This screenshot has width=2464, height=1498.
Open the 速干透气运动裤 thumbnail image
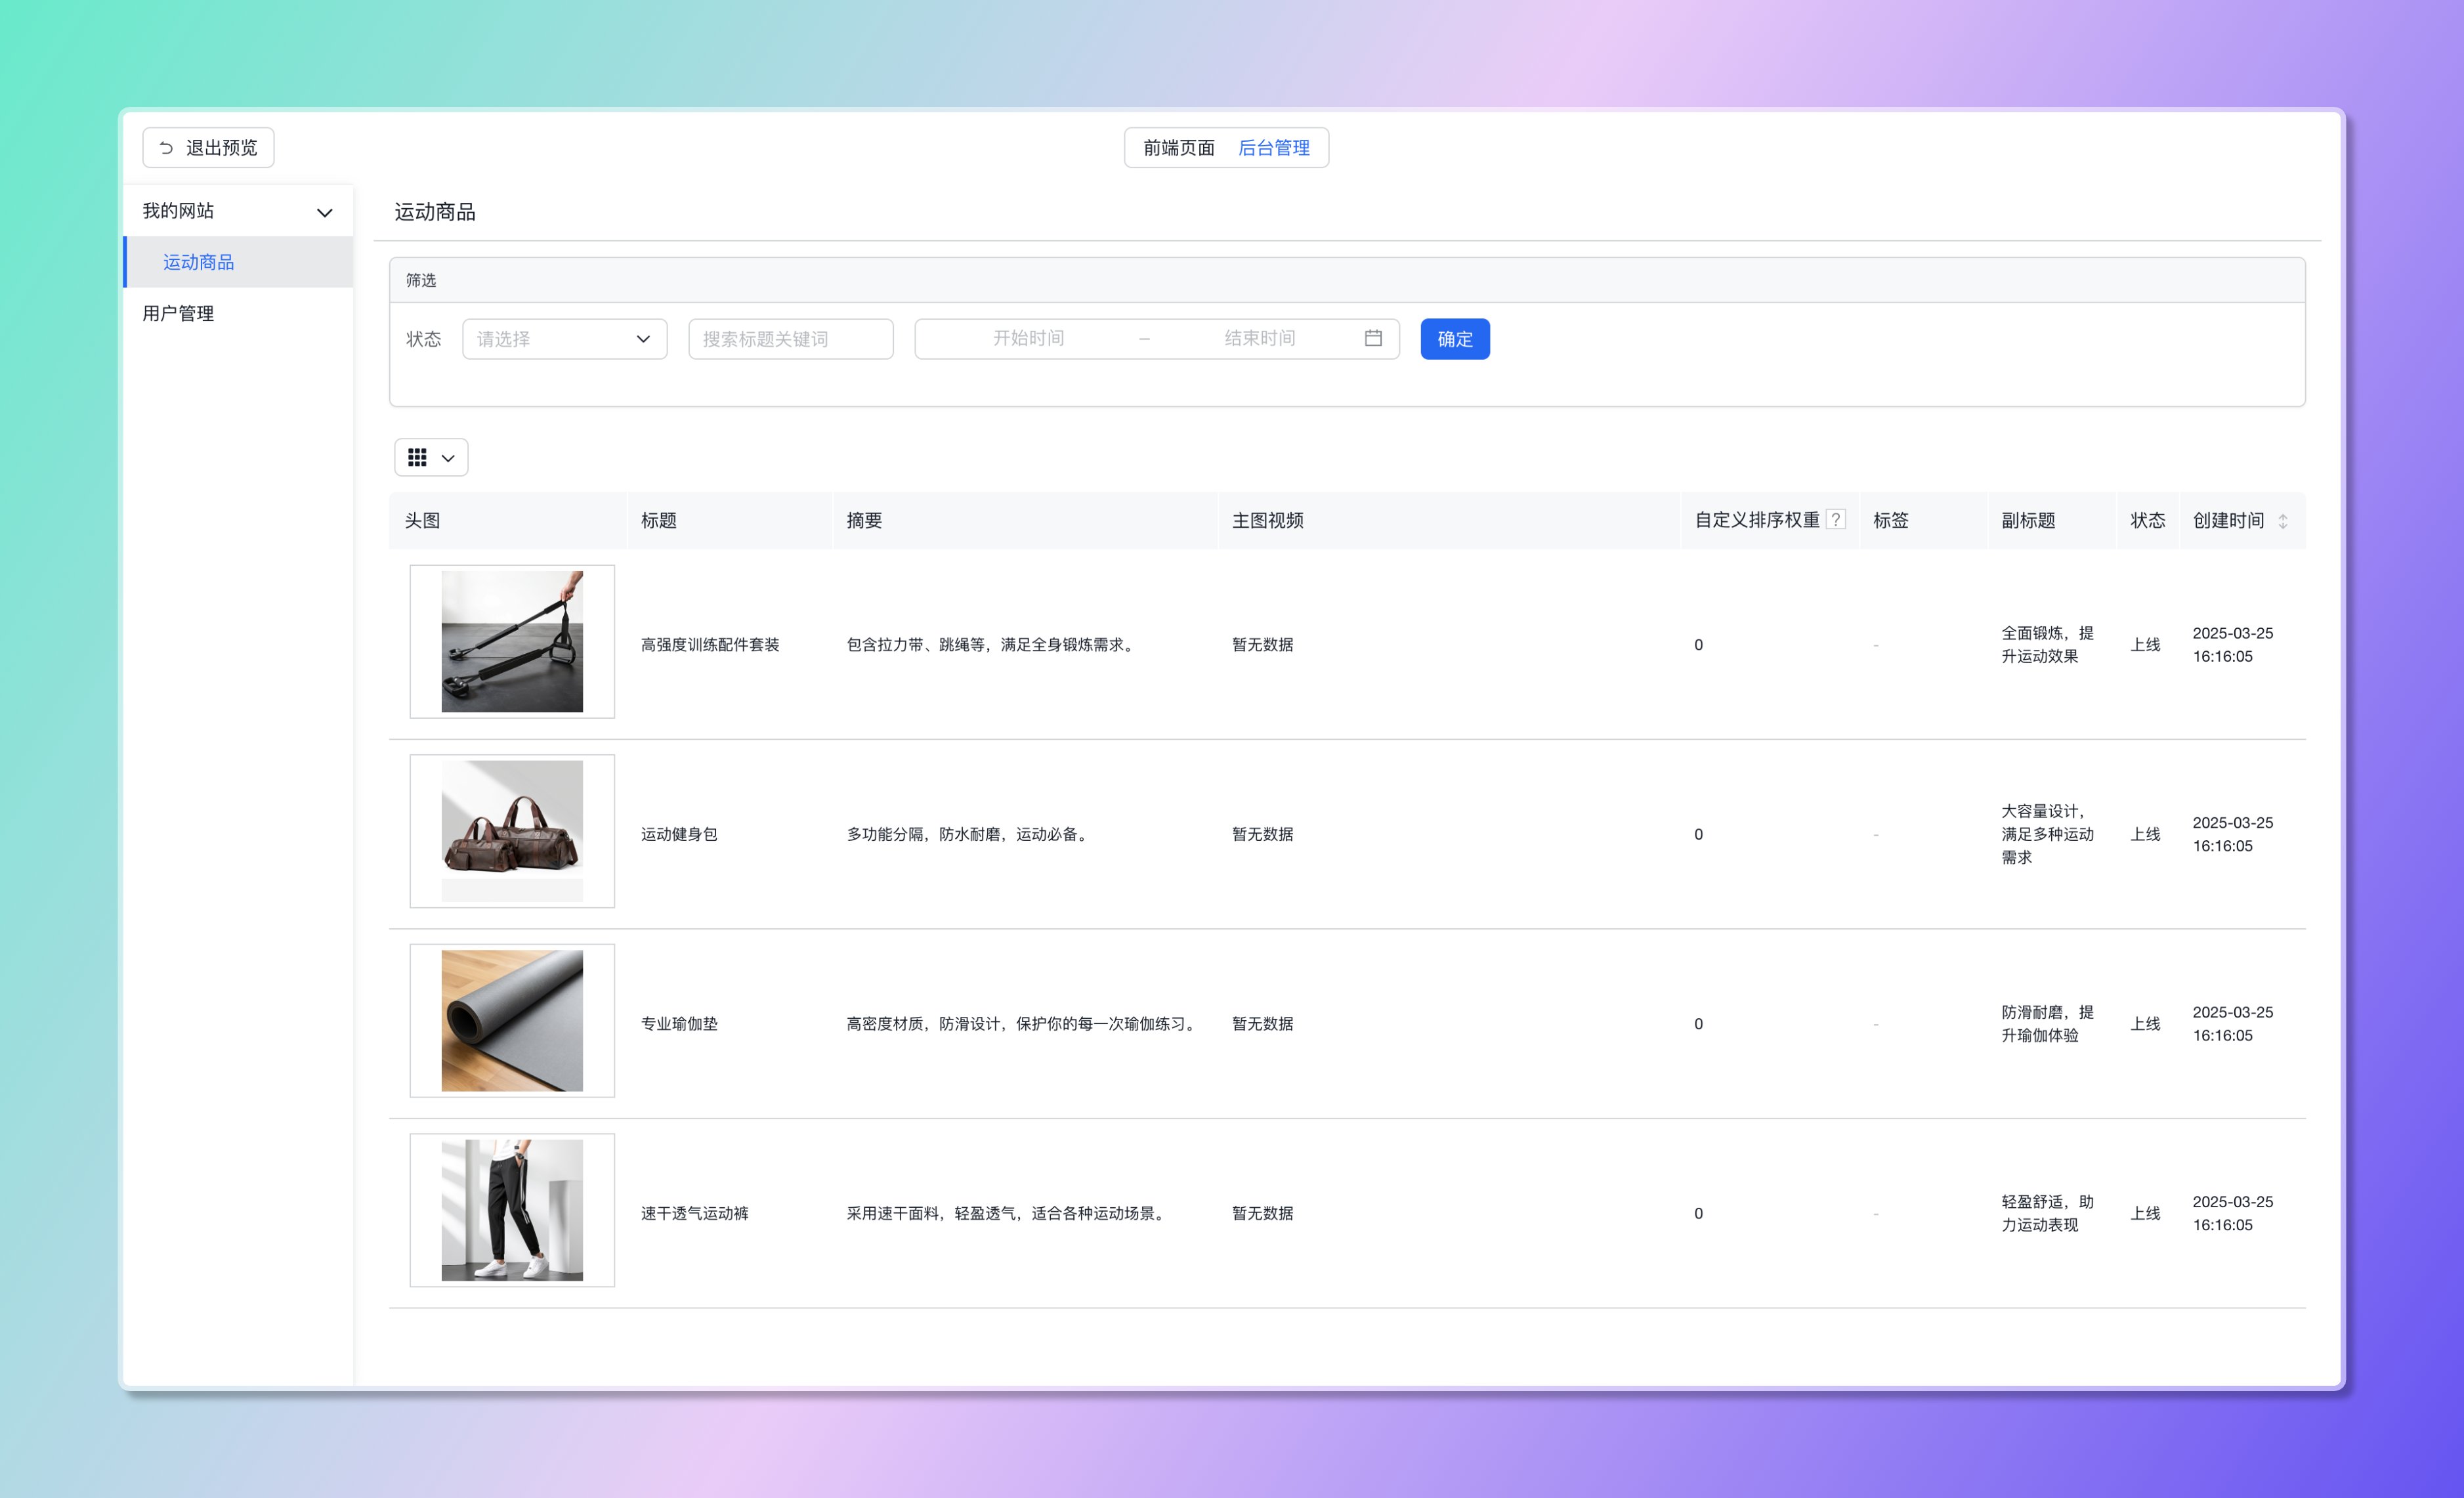pos(512,1210)
